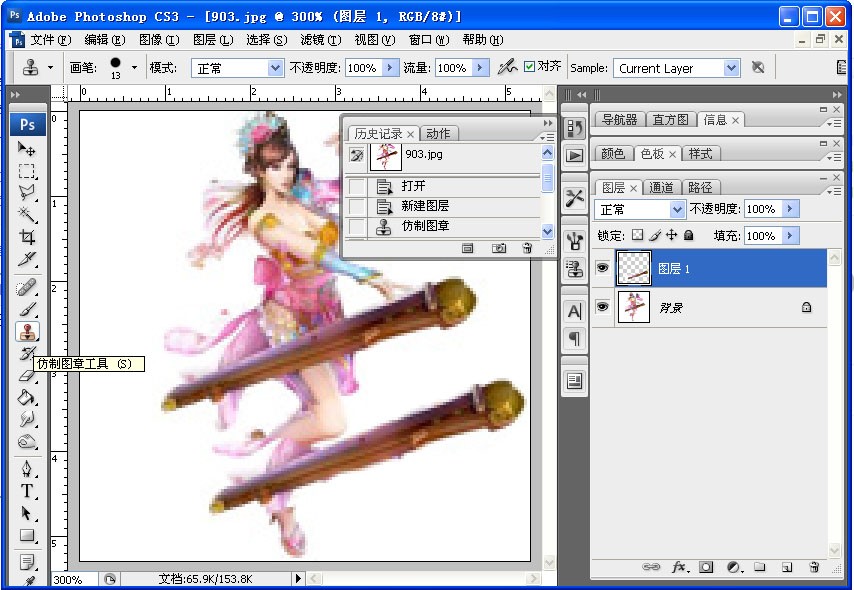Screen dimensions: 854x590
Task: Click the 903.jpg history snapshot thumbnail
Action: 386,156
